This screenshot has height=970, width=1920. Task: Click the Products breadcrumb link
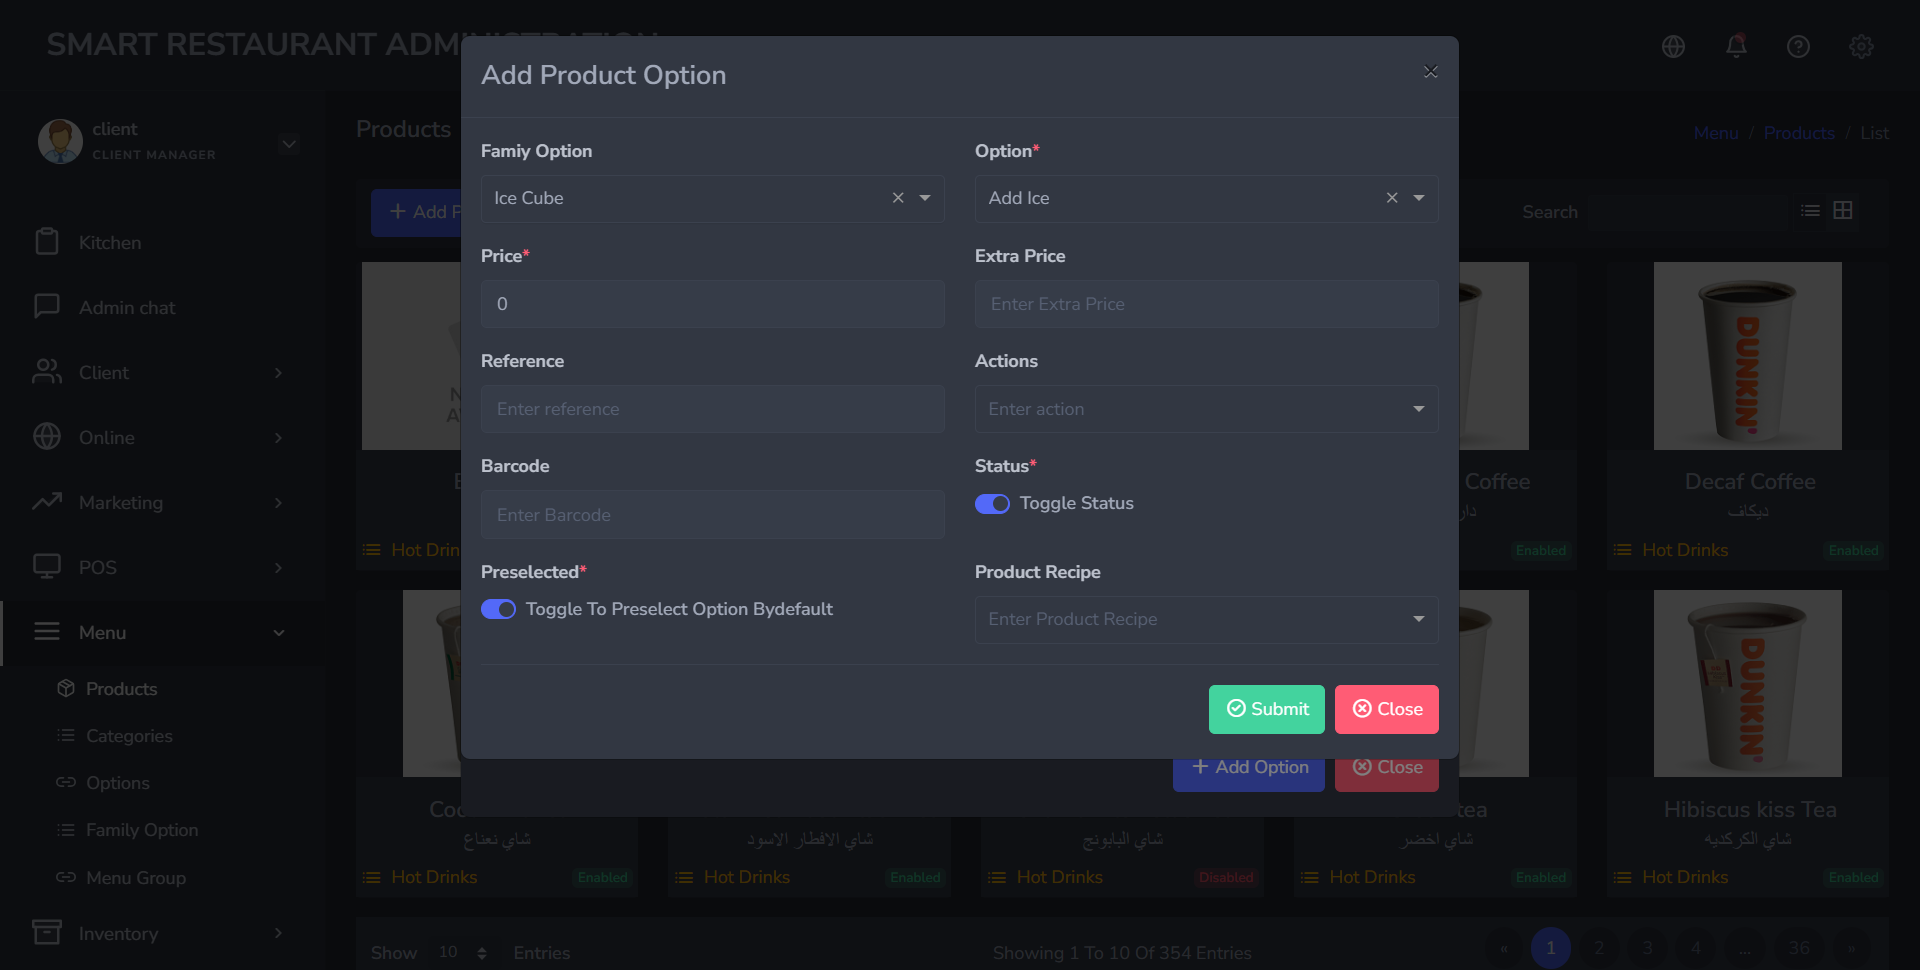coord(1799,133)
